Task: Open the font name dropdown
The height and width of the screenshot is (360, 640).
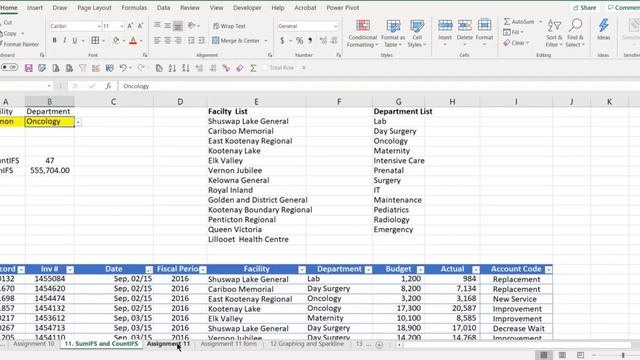Action: 99,26
